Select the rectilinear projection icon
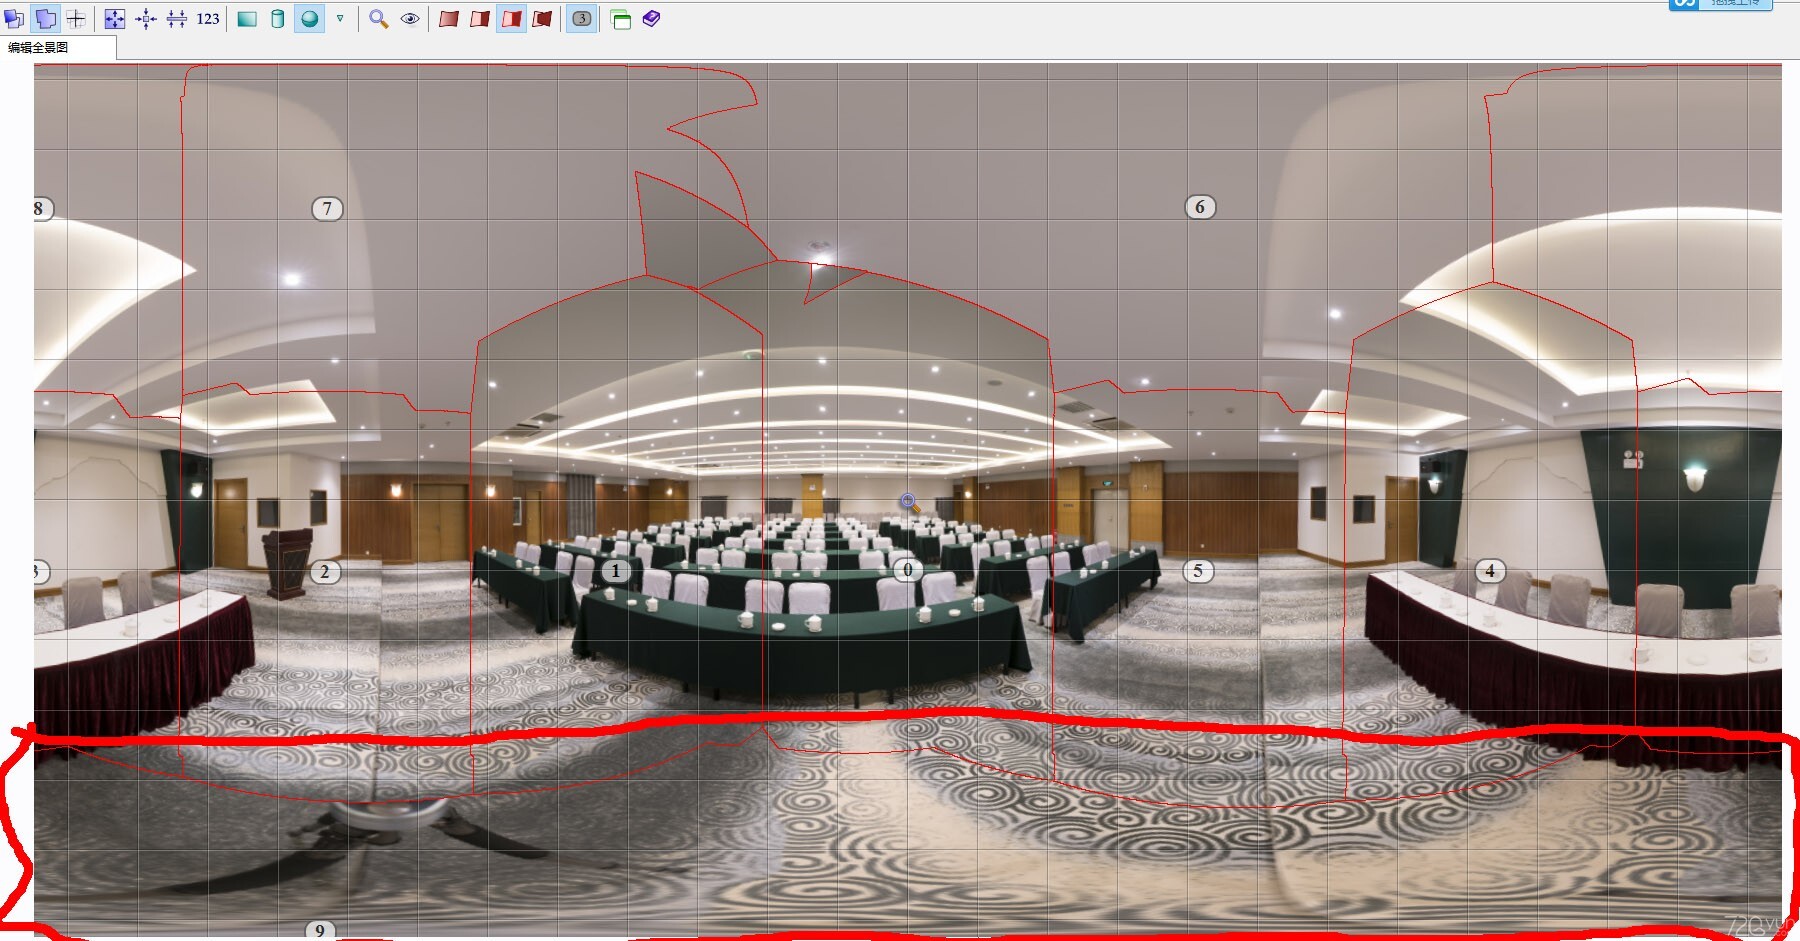The width and height of the screenshot is (1800, 941). tap(247, 19)
